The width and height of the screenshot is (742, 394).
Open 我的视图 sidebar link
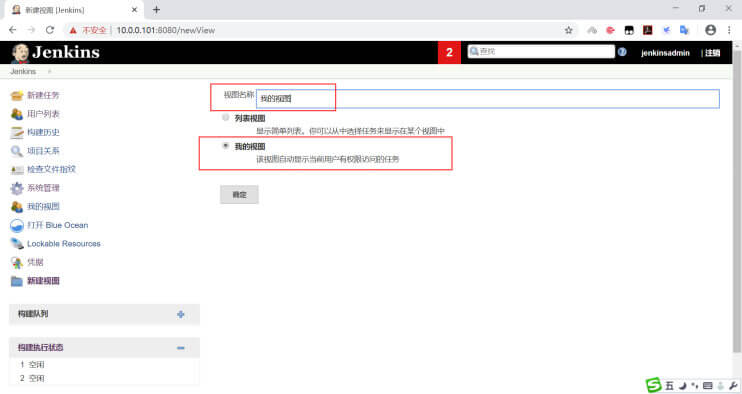click(x=43, y=206)
